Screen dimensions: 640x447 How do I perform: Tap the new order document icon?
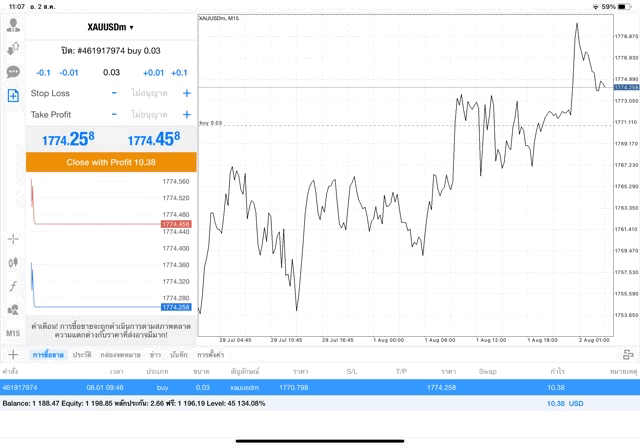[x=13, y=96]
